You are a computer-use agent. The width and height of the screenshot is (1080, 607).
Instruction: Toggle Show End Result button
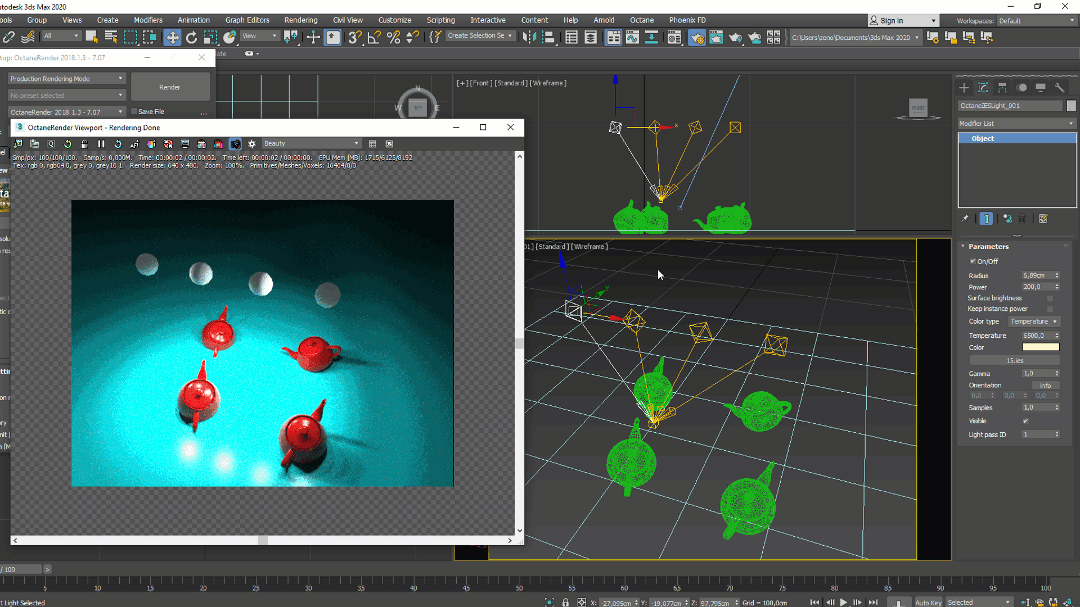tap(986, 218)
